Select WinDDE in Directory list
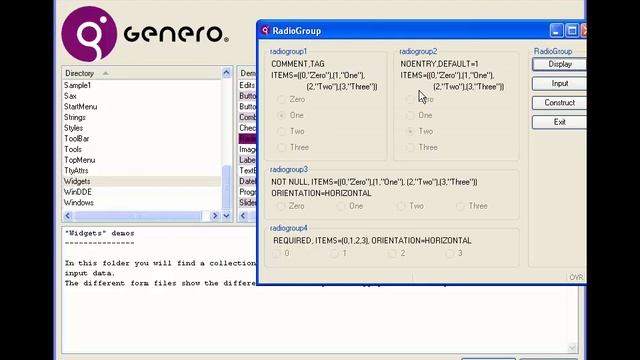Viewport: 640px width, 360px height. [x=141, y=192]
